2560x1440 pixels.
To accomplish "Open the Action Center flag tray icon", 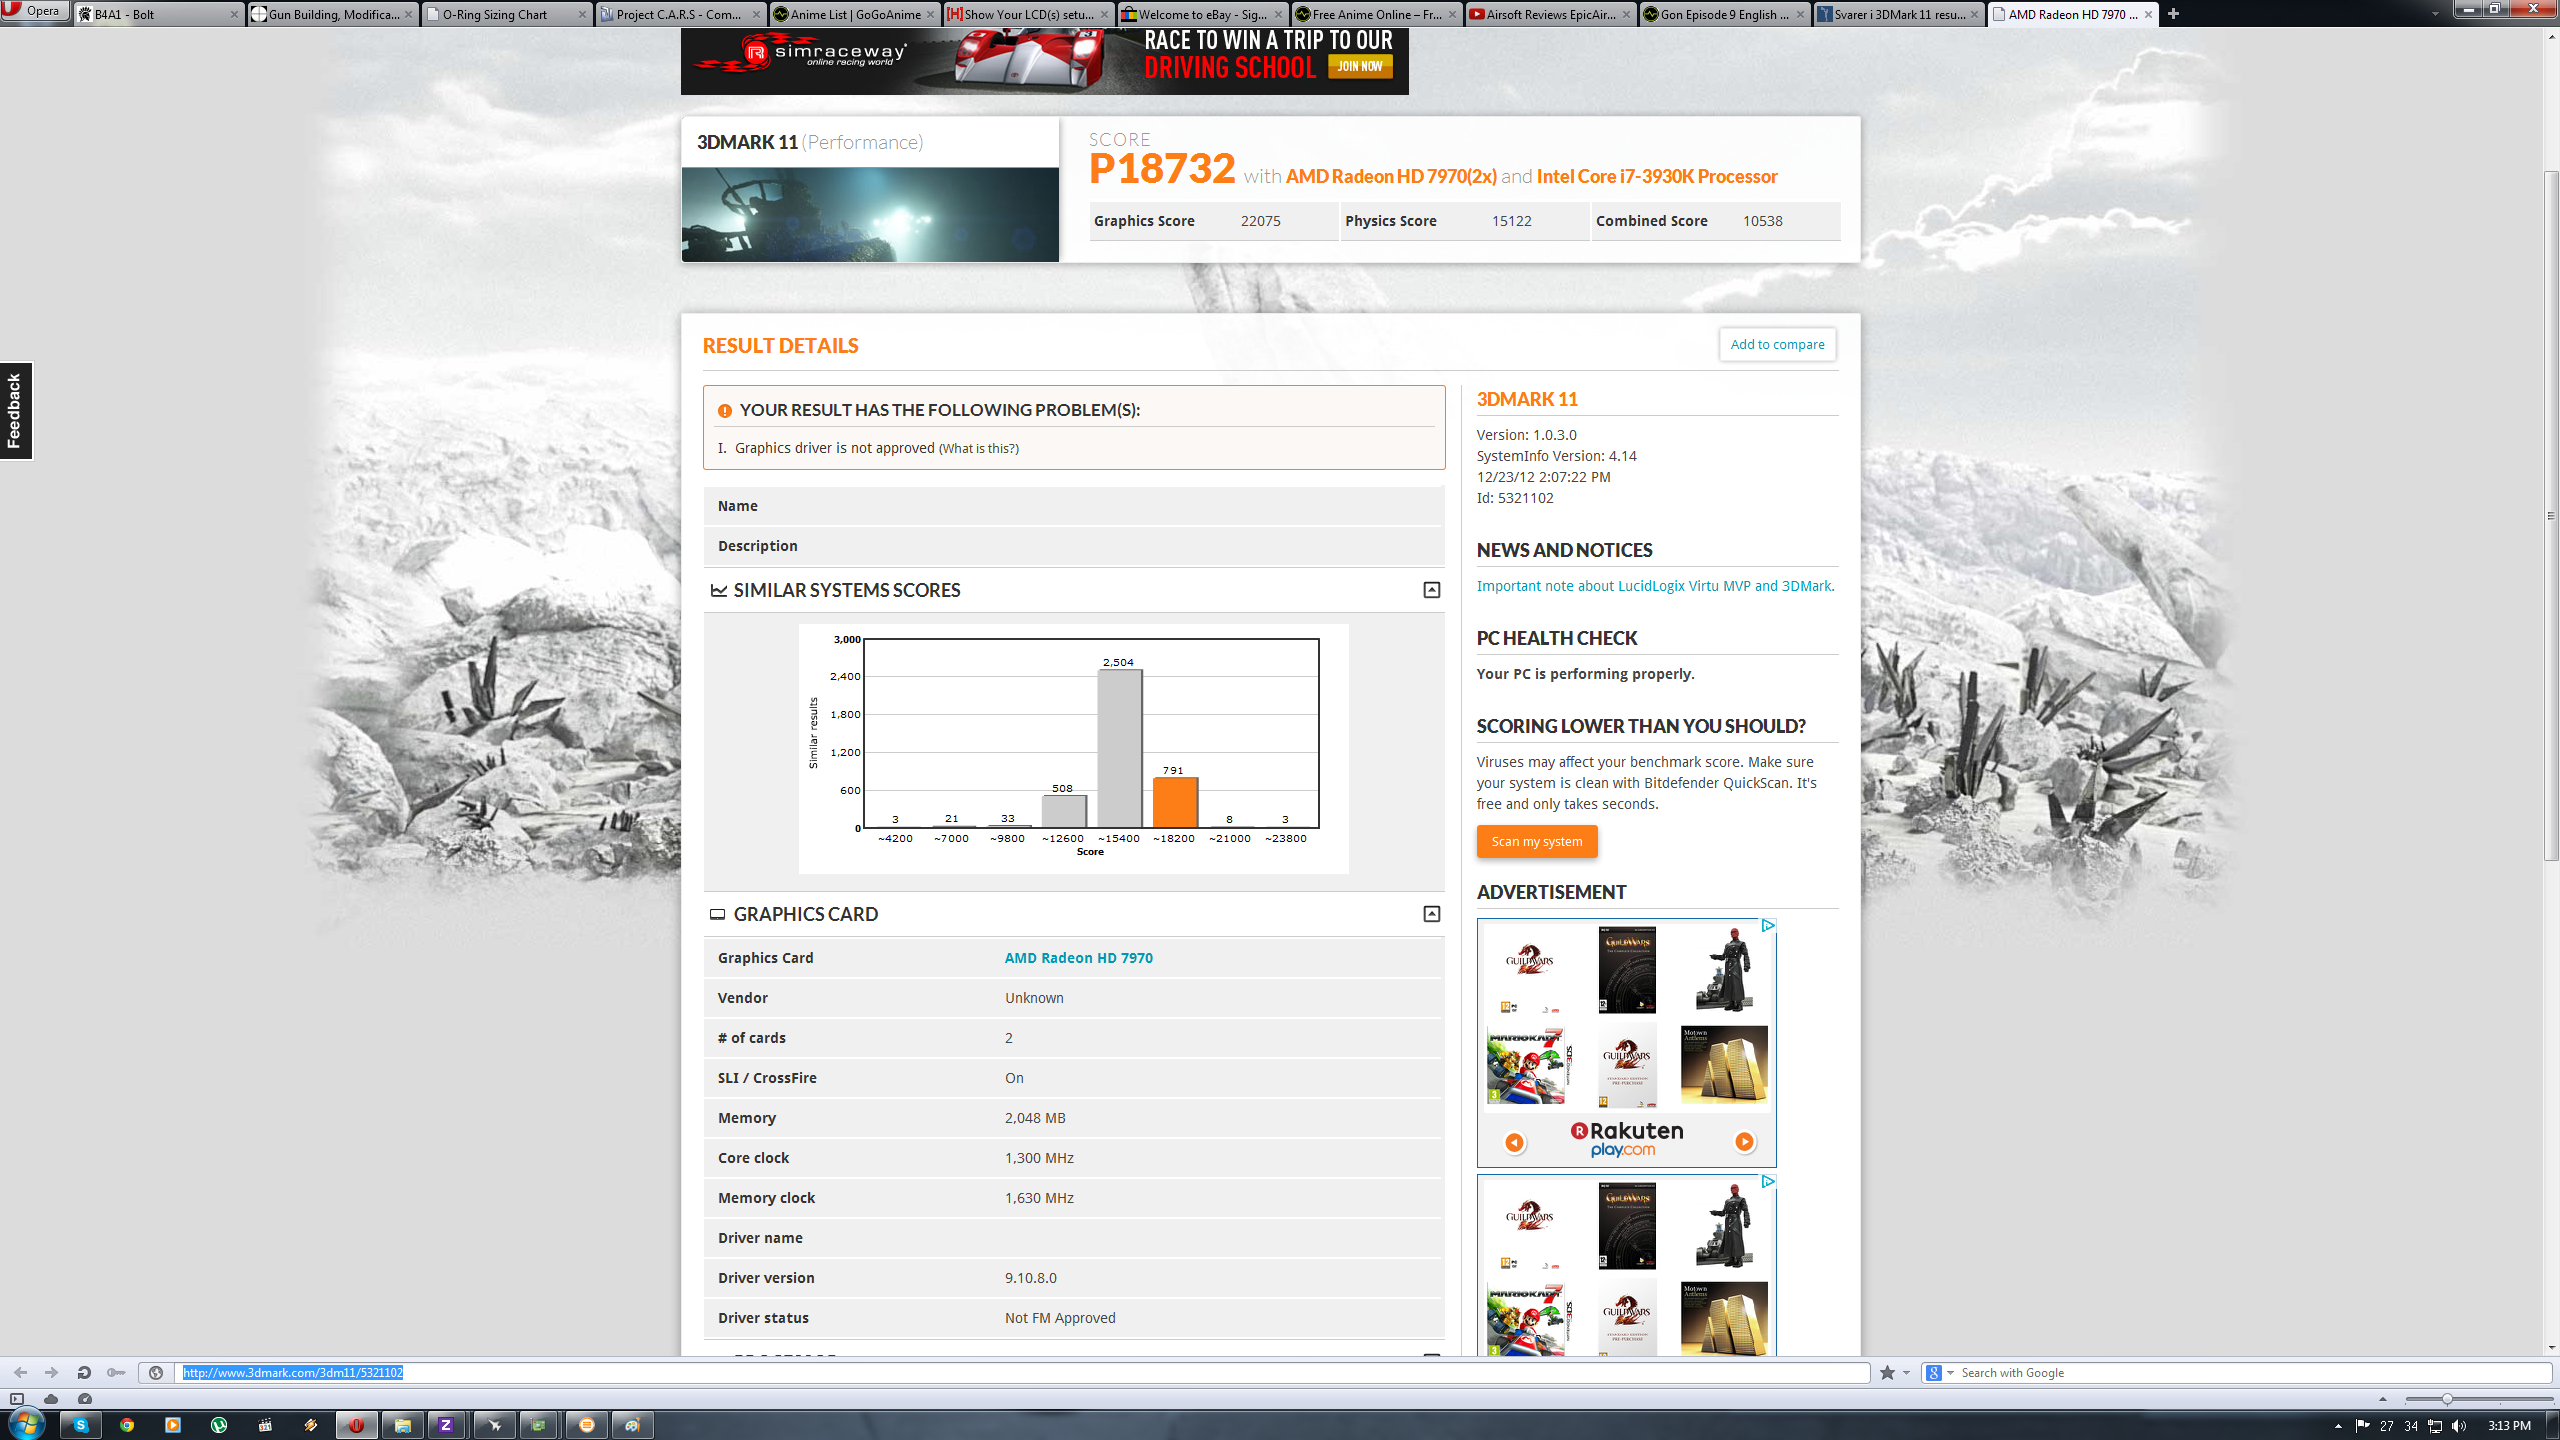I will point(2362,1426).
